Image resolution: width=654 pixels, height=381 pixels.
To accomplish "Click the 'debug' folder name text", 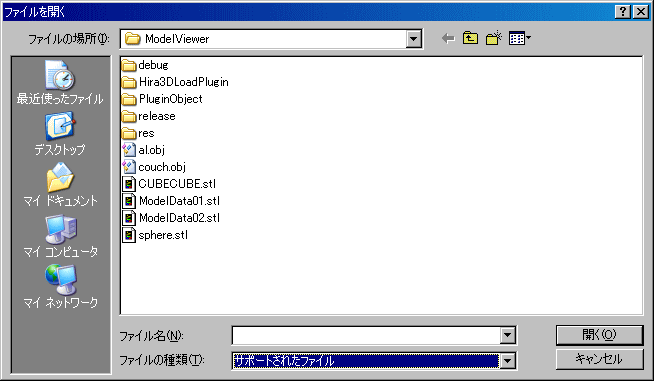I will pyautogui.click(x=153, y=65).
